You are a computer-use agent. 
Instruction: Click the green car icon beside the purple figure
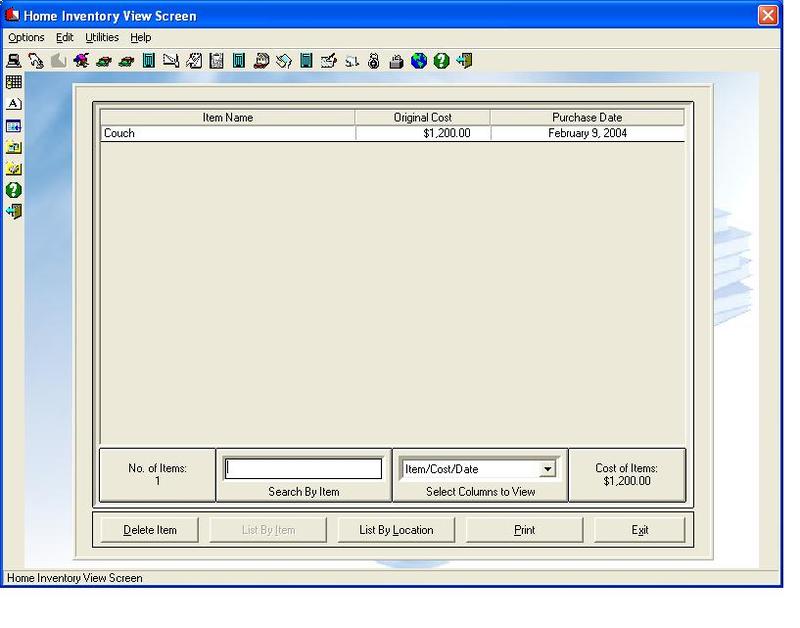tap(104, 61)
